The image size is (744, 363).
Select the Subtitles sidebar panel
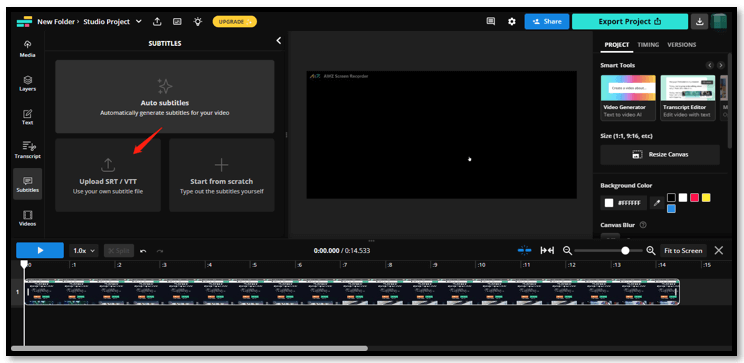[28, 184]
